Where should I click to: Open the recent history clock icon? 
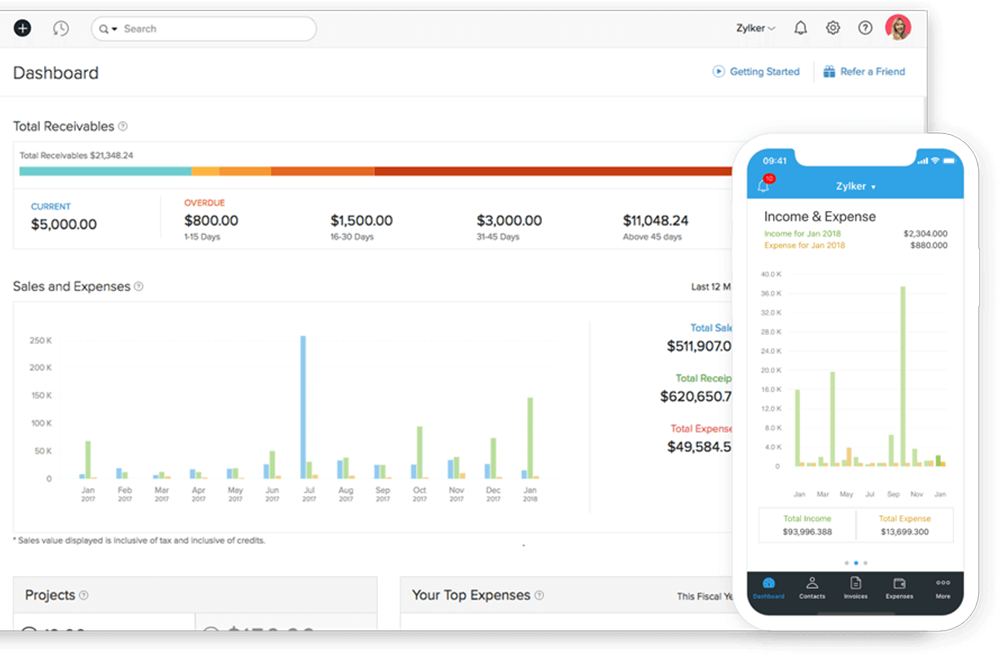point(61,28)
